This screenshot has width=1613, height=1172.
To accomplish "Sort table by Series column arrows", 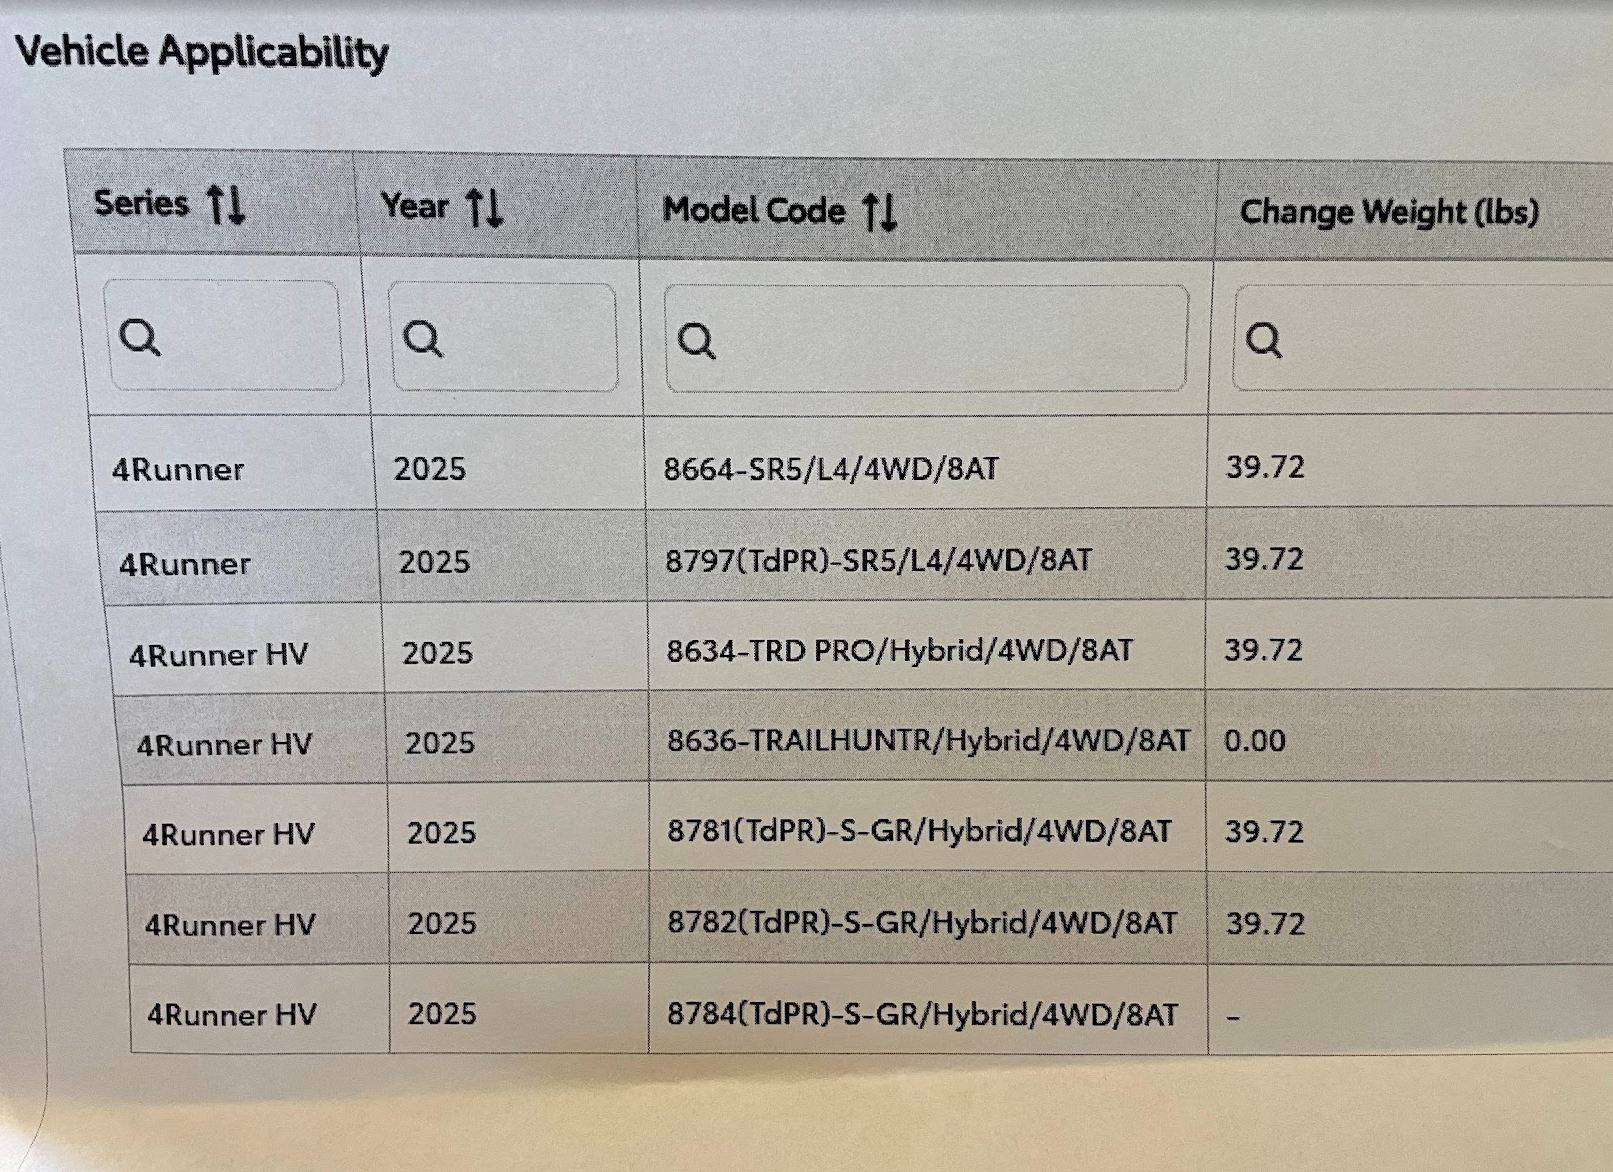I will (225, 204).
